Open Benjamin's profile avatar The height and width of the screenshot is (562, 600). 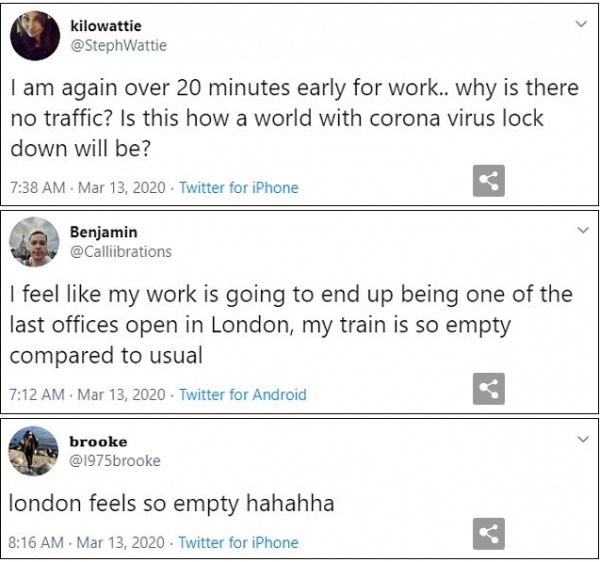[33, 241]
